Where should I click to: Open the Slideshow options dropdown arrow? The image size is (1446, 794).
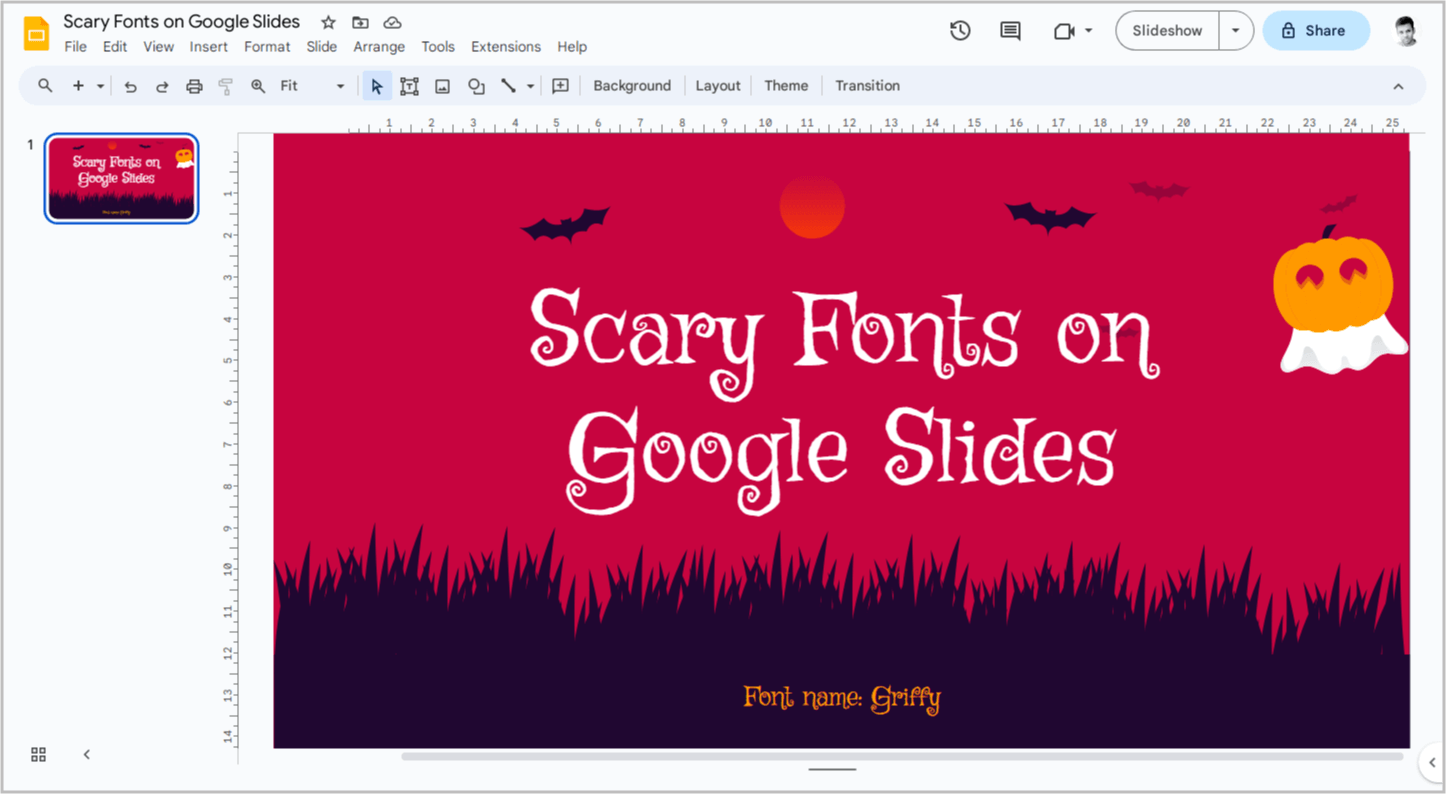[1236, 31]
